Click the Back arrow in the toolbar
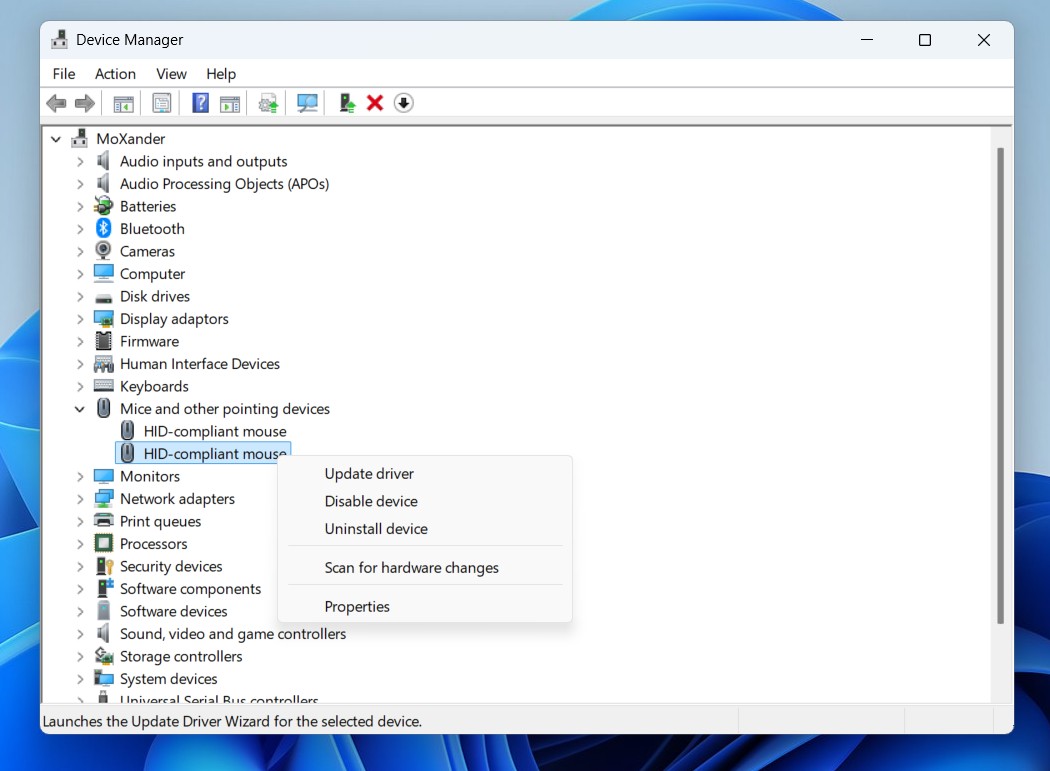Viewport: 1050px width, 771px height. coord(56,103)
